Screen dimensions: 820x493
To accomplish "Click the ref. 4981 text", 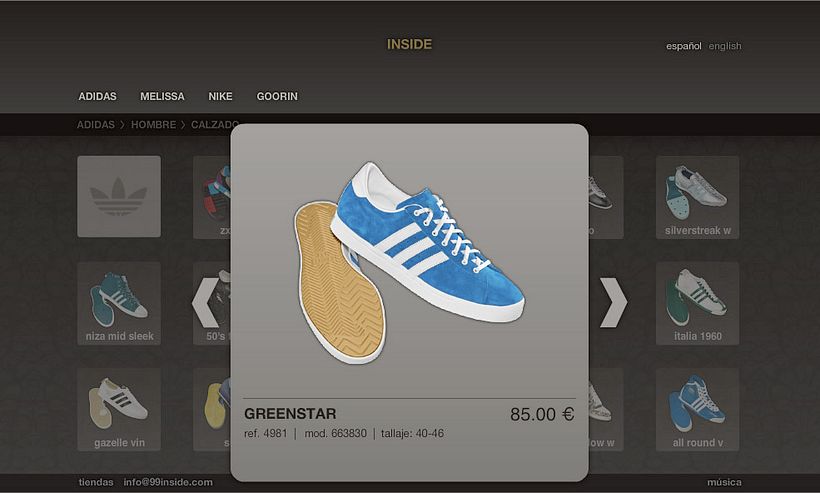I will click(266, 433).
